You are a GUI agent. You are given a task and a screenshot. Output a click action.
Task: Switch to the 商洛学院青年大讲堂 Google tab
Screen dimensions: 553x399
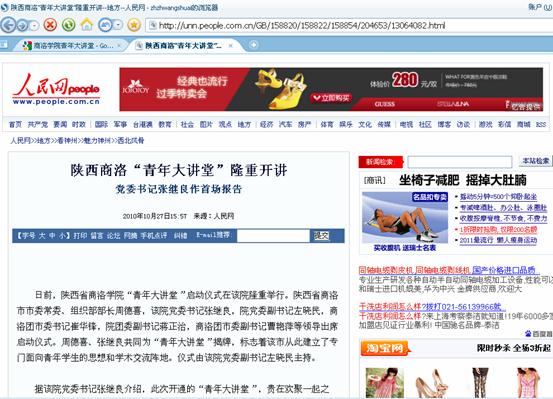tap(71, 46)
